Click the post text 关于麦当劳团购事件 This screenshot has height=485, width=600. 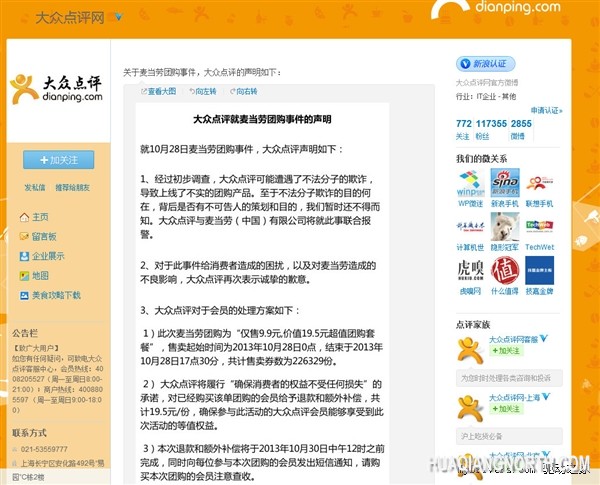point(203,72)
